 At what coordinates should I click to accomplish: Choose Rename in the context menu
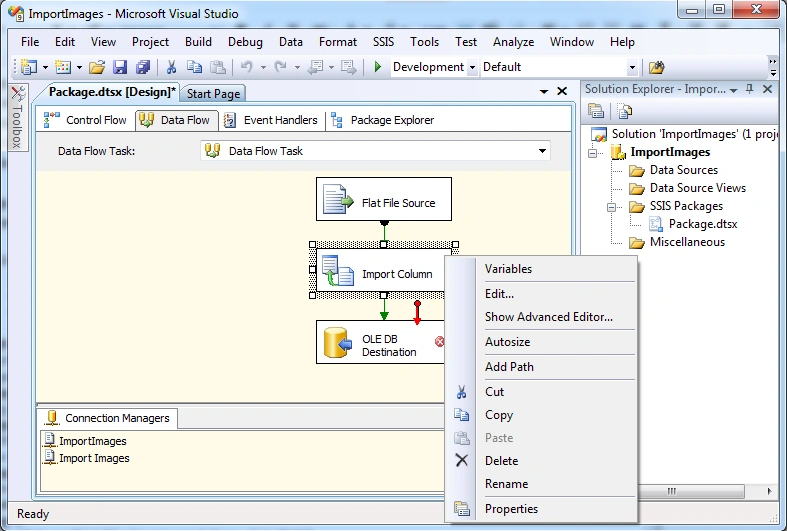(506, 484)
